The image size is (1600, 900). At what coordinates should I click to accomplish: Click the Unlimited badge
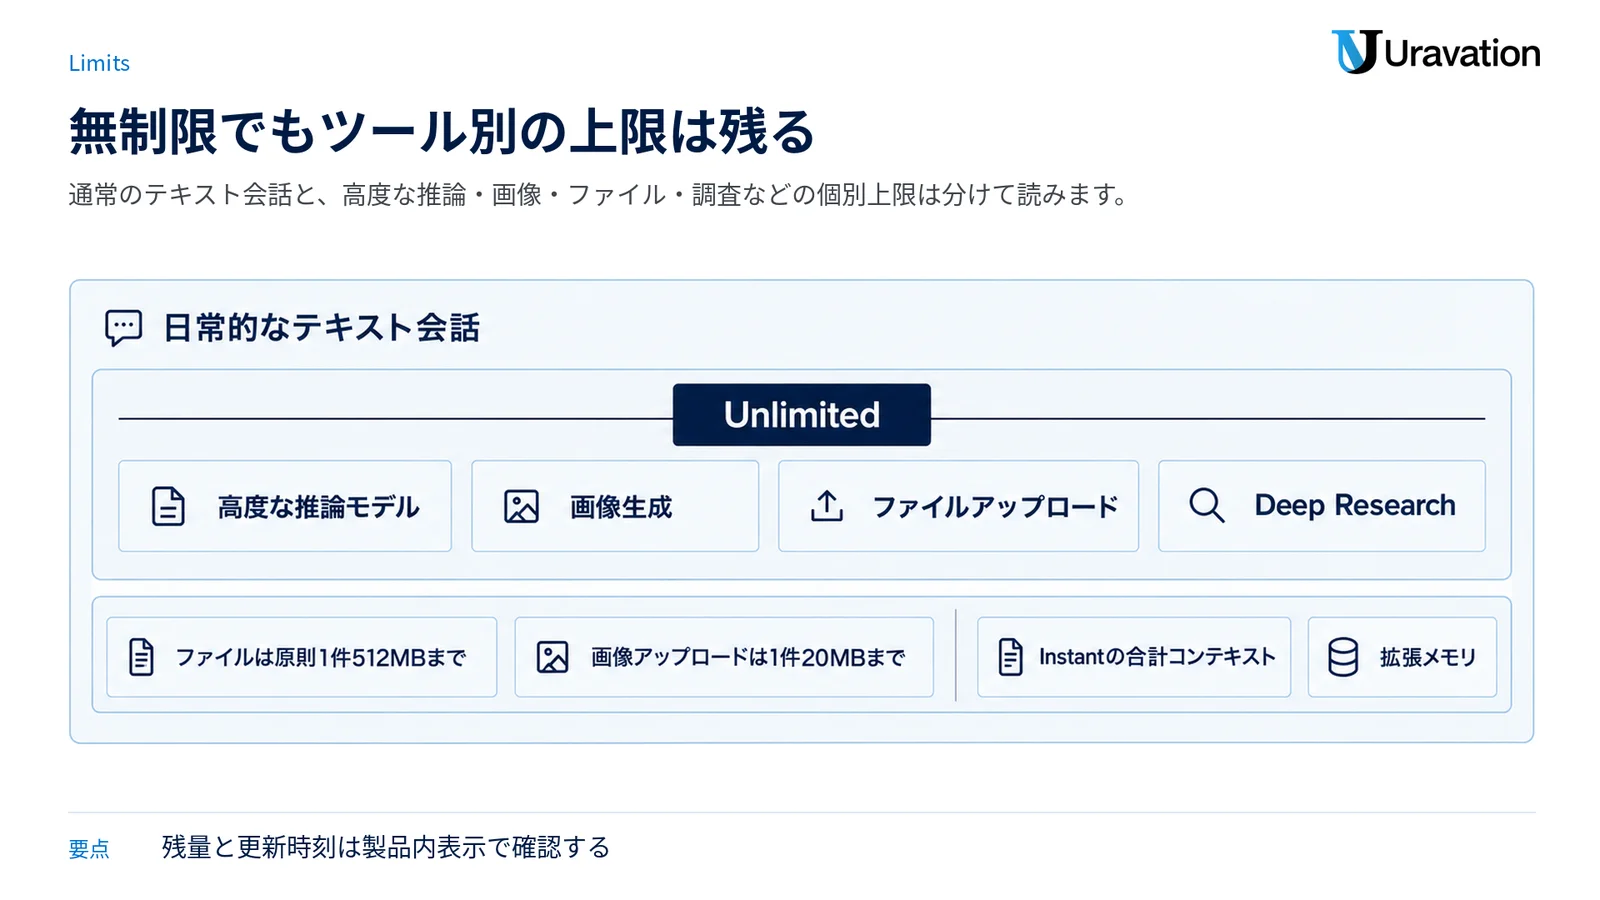[802, 415]
